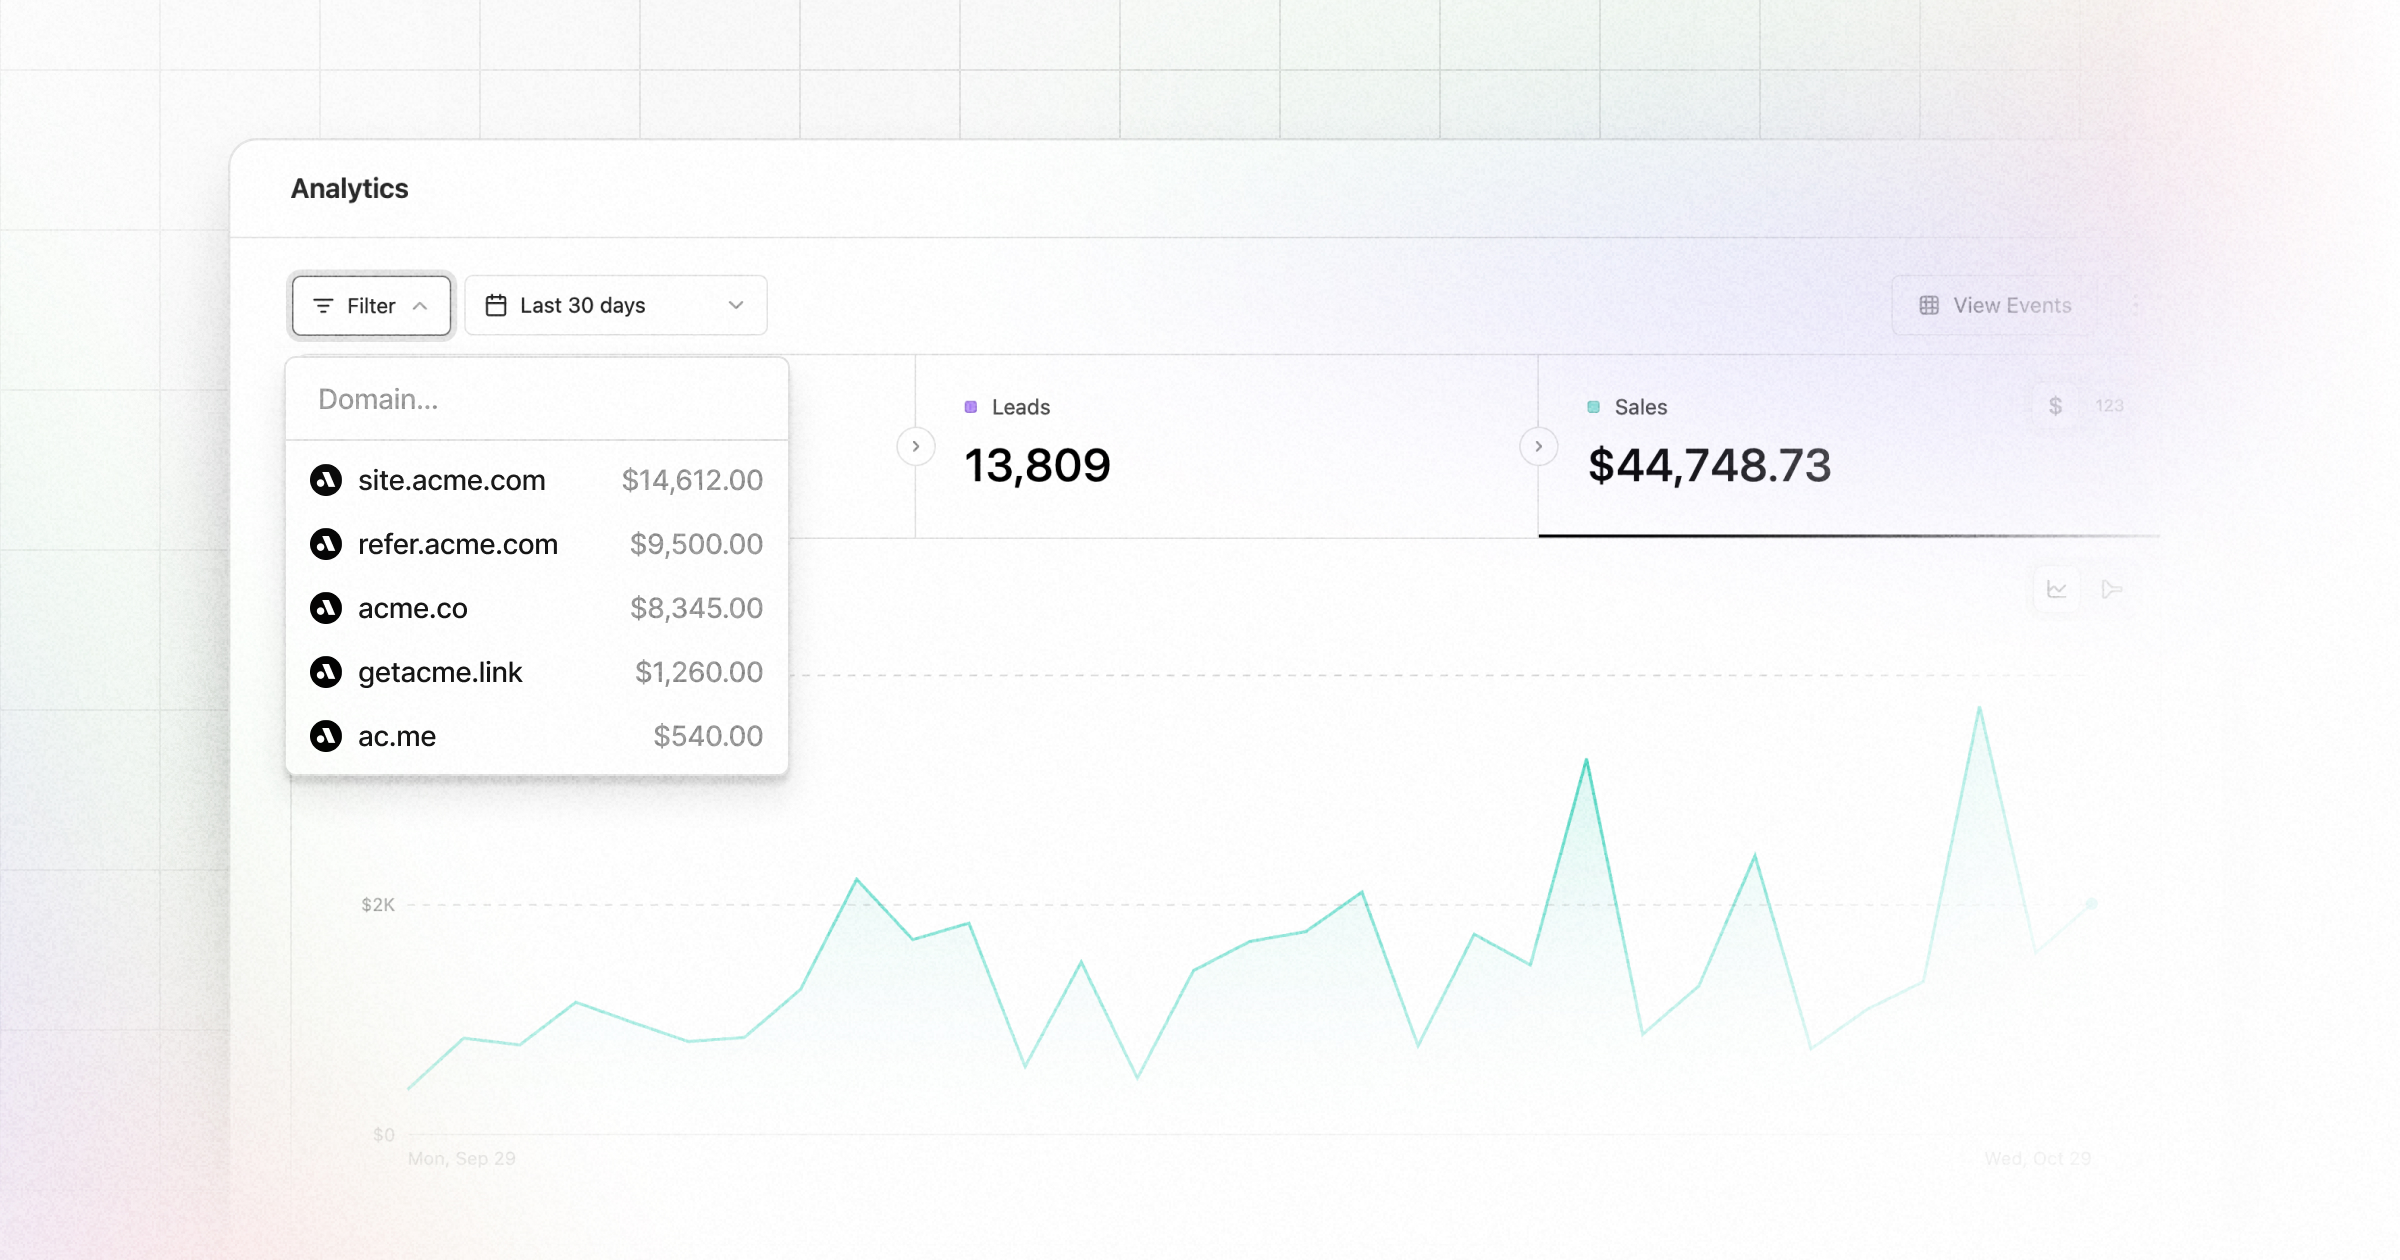Click the site.acme.com domain logo icon
Viewport: 2400px width, 1260px height.
click(x=327, y=480)
